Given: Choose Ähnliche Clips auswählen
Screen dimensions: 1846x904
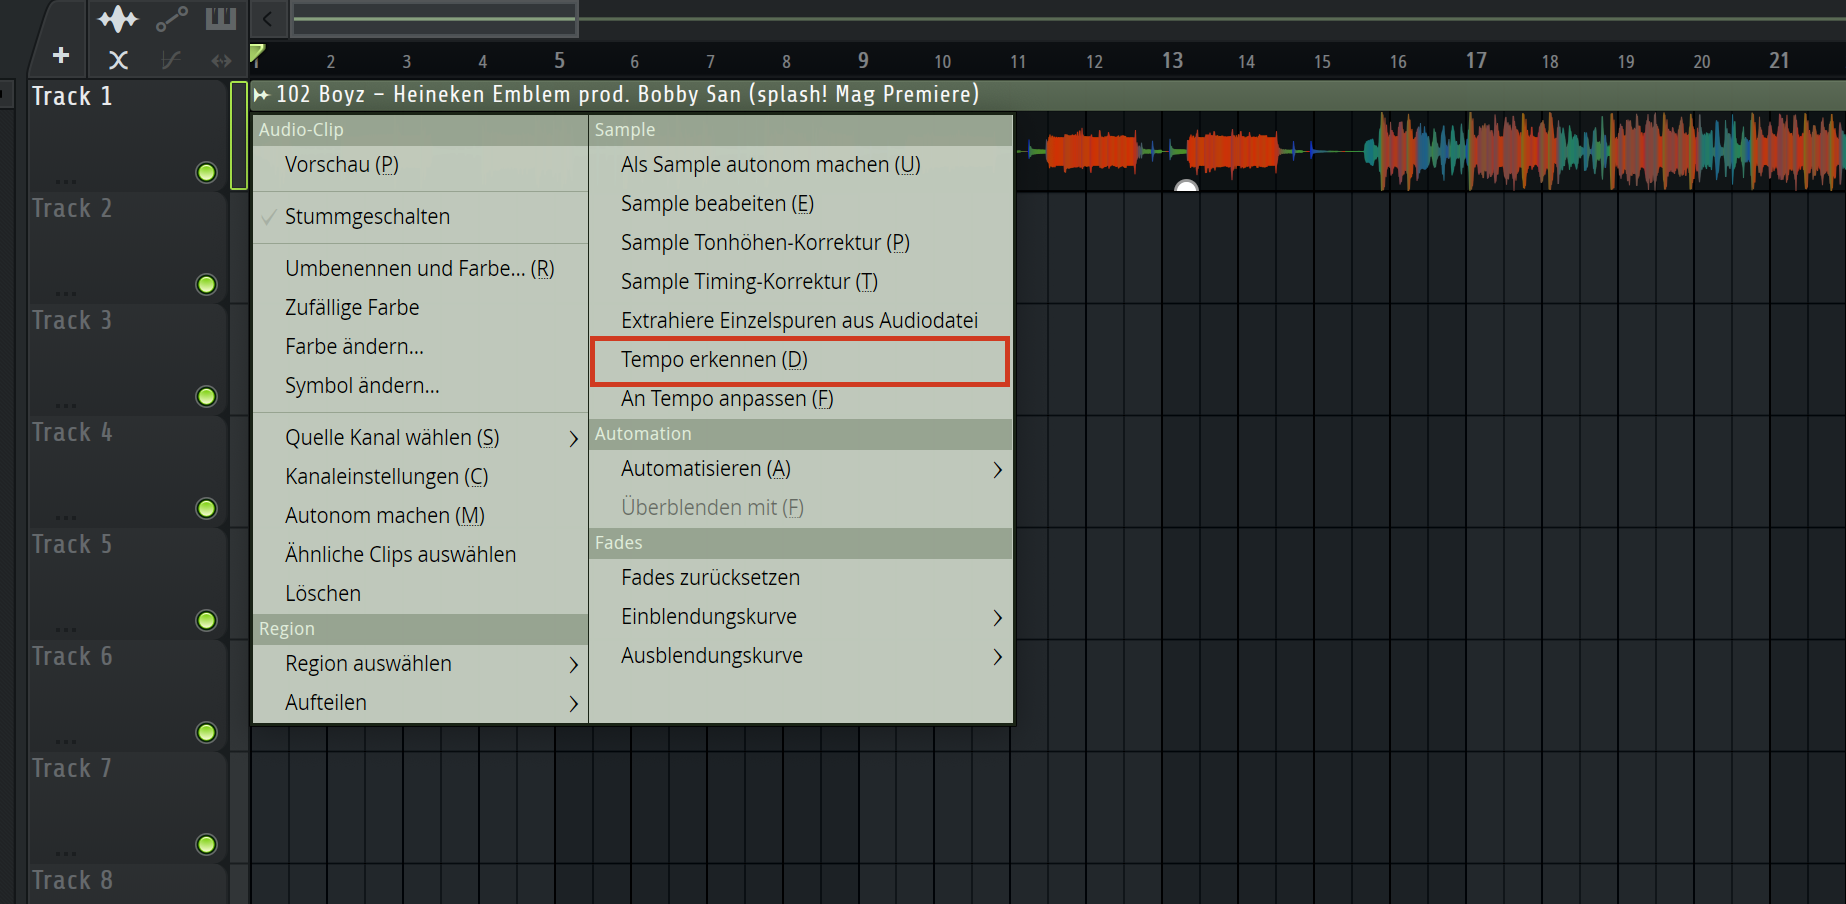Looking at the screenshot, I should click(x=420, y=555).
